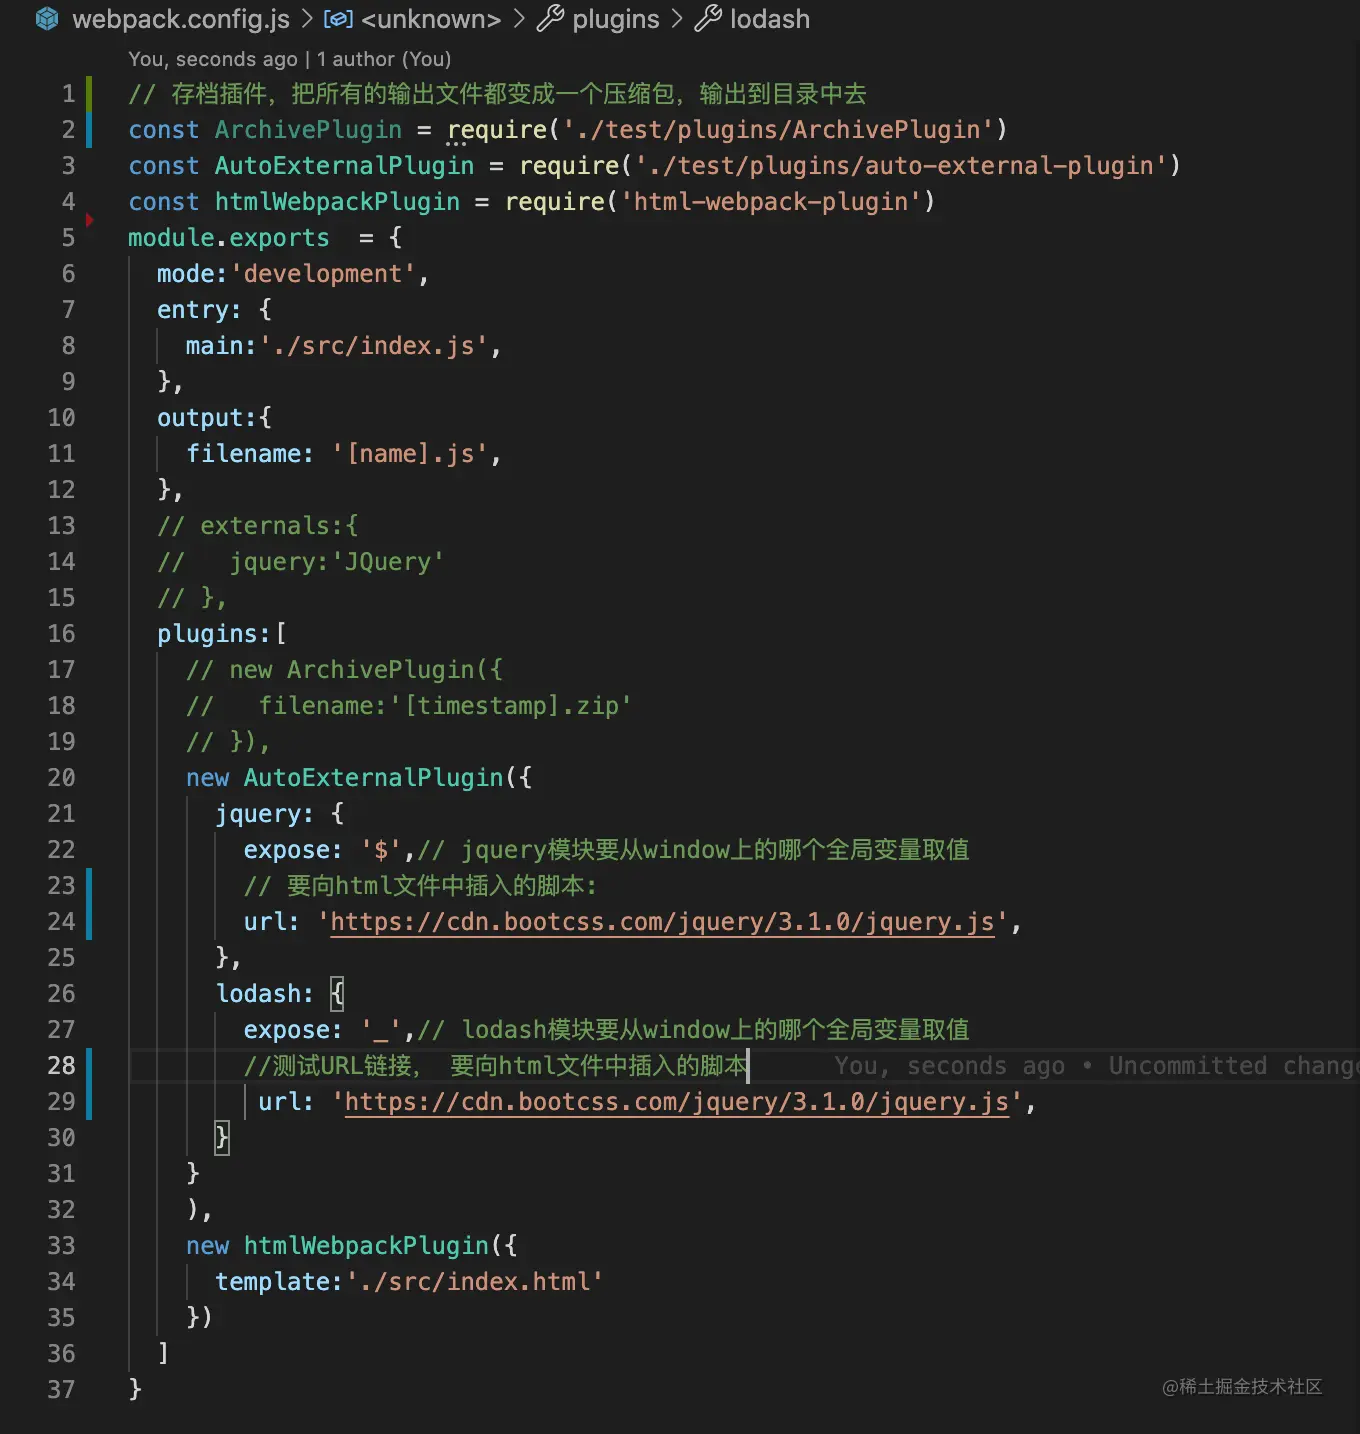Click the <unknown> symbol icon in breadcrumb
The image size is (1360, 1434).
tap(339, 19)
